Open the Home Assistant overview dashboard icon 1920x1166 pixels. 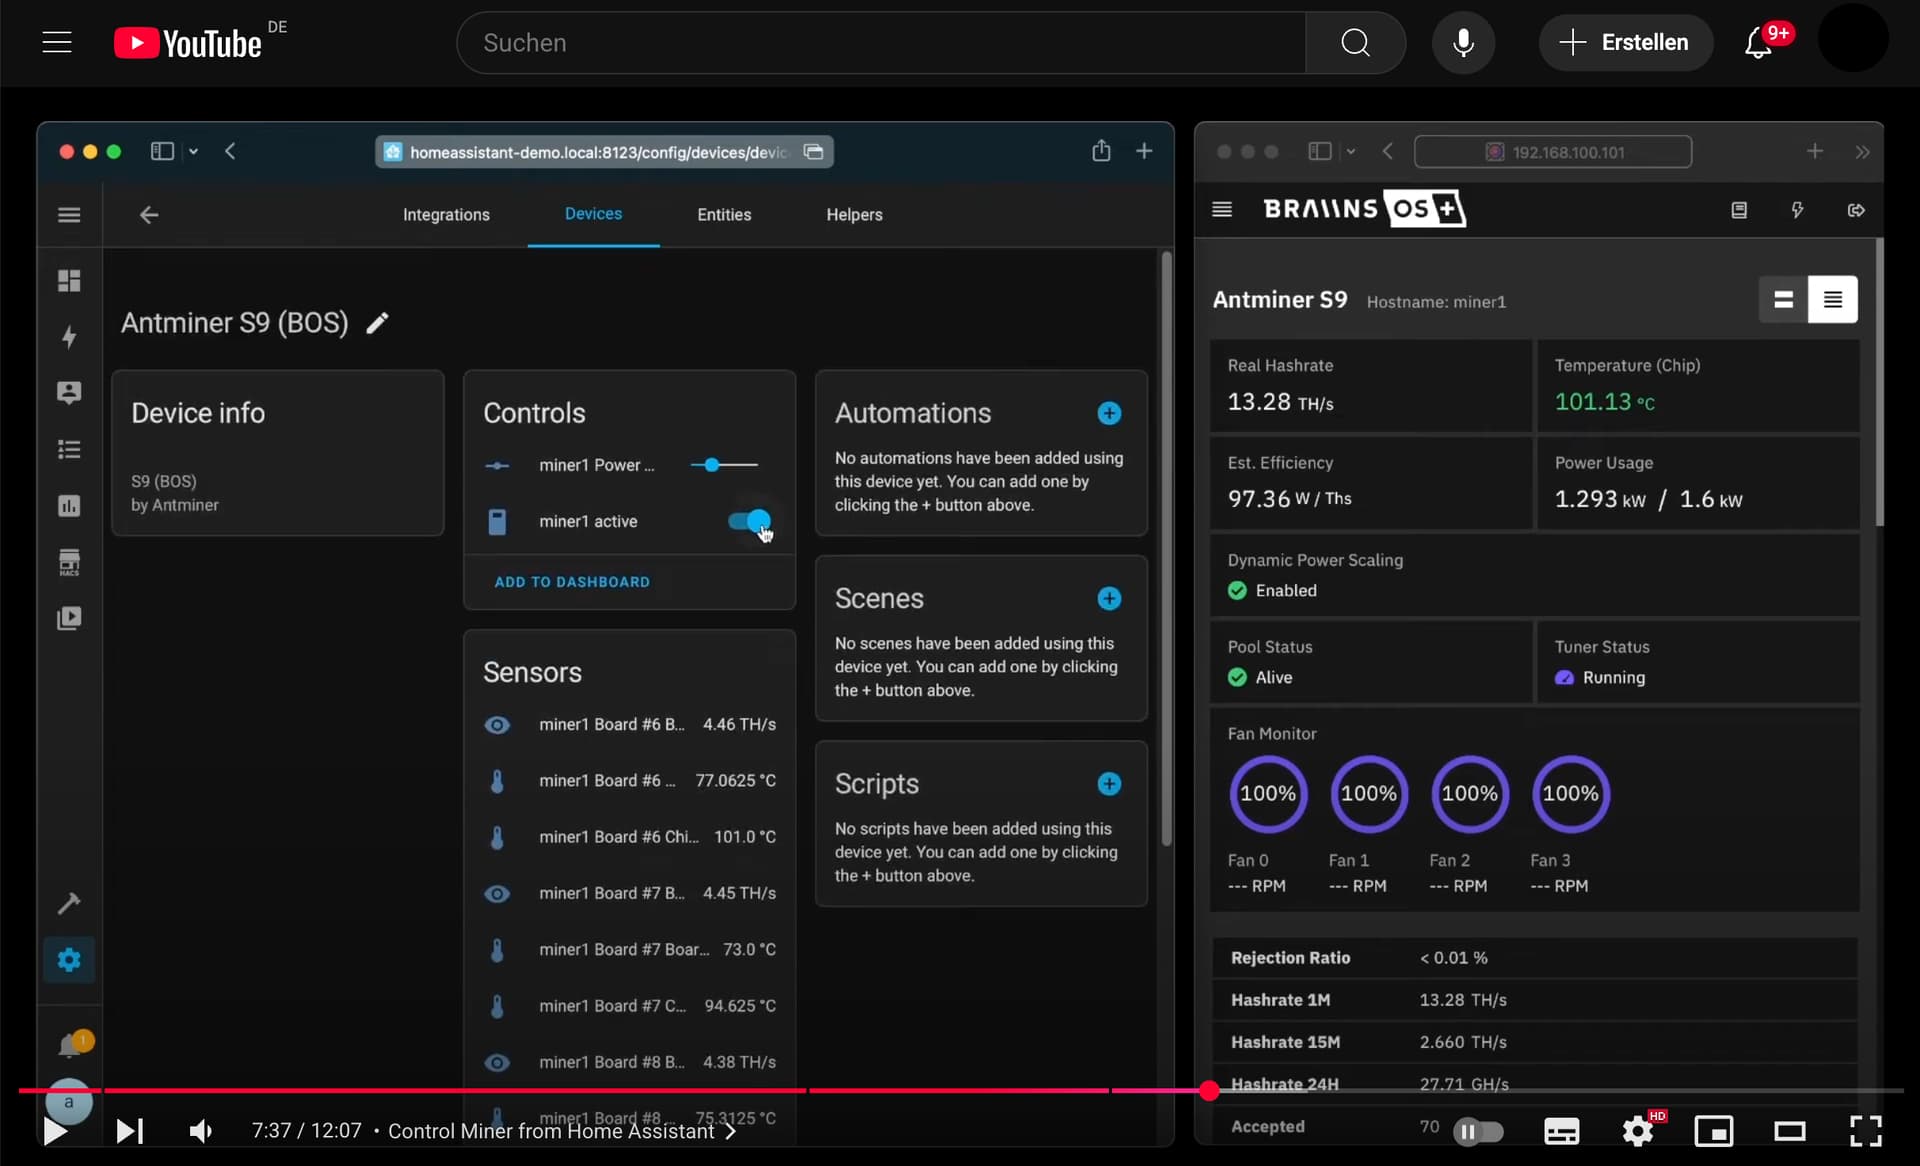click(69, 281)
